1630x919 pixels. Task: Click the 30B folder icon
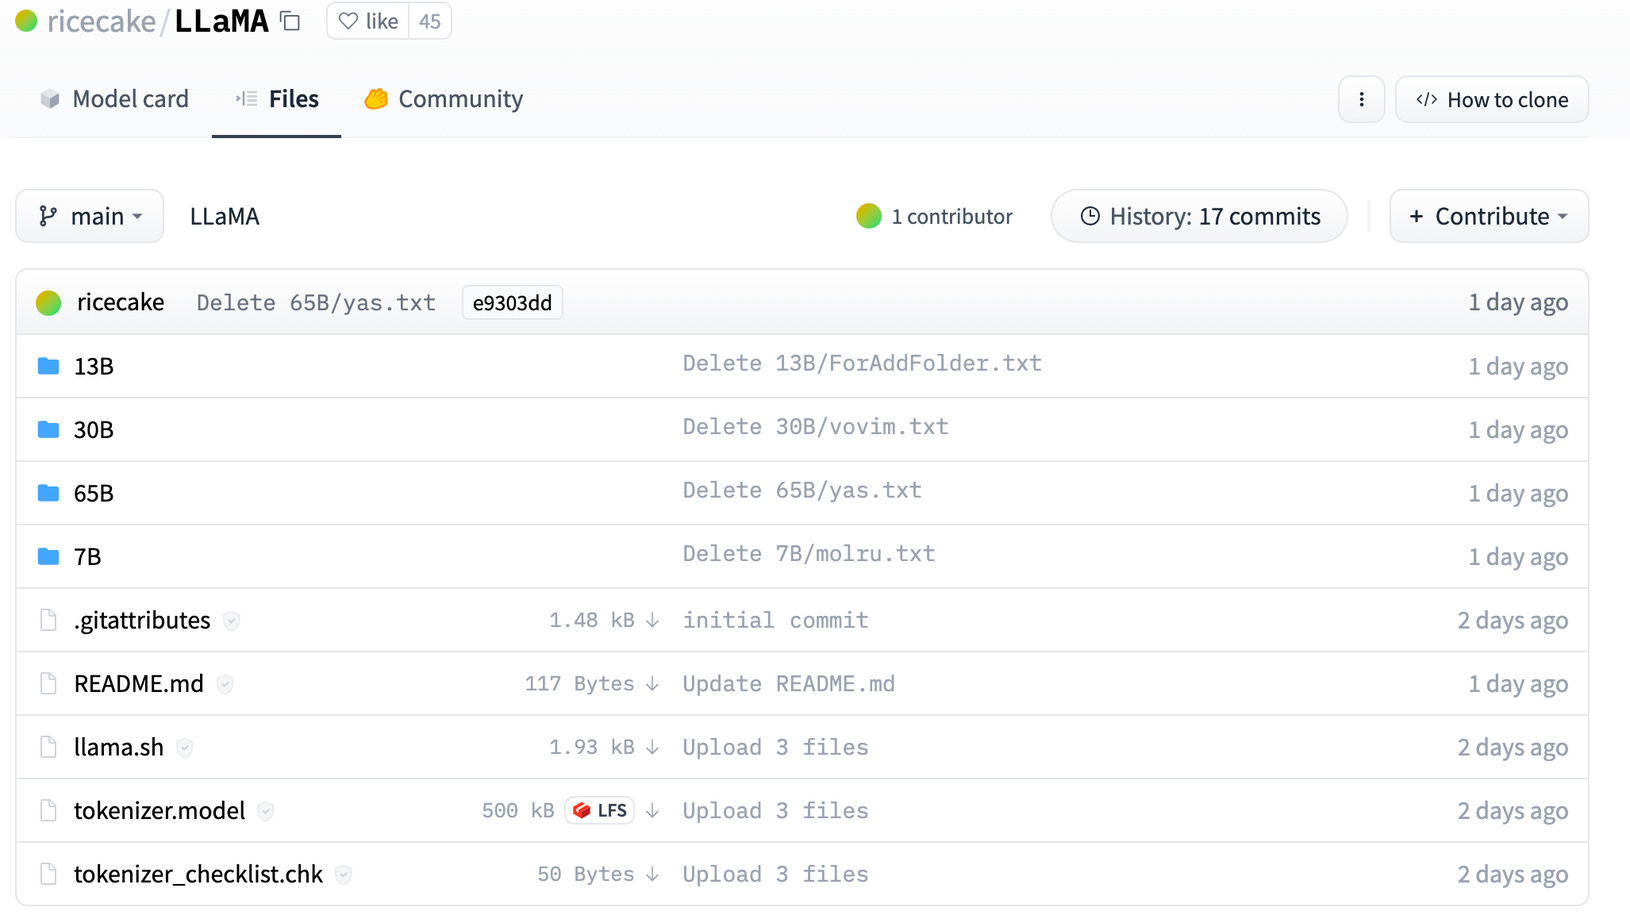(48, 429)
